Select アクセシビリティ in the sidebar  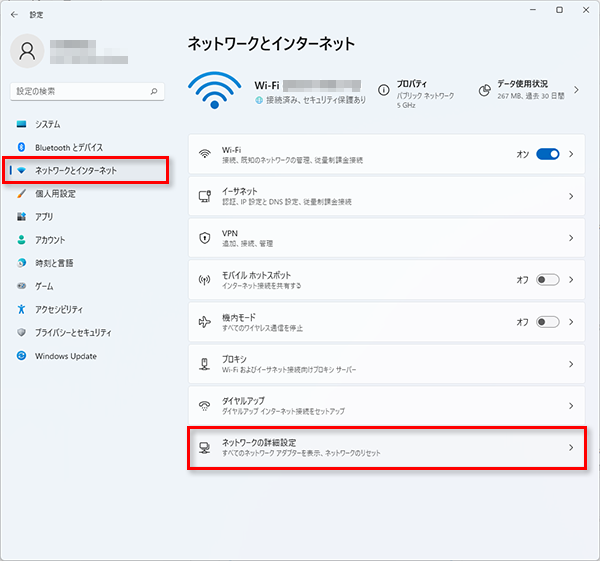point(85,309)
